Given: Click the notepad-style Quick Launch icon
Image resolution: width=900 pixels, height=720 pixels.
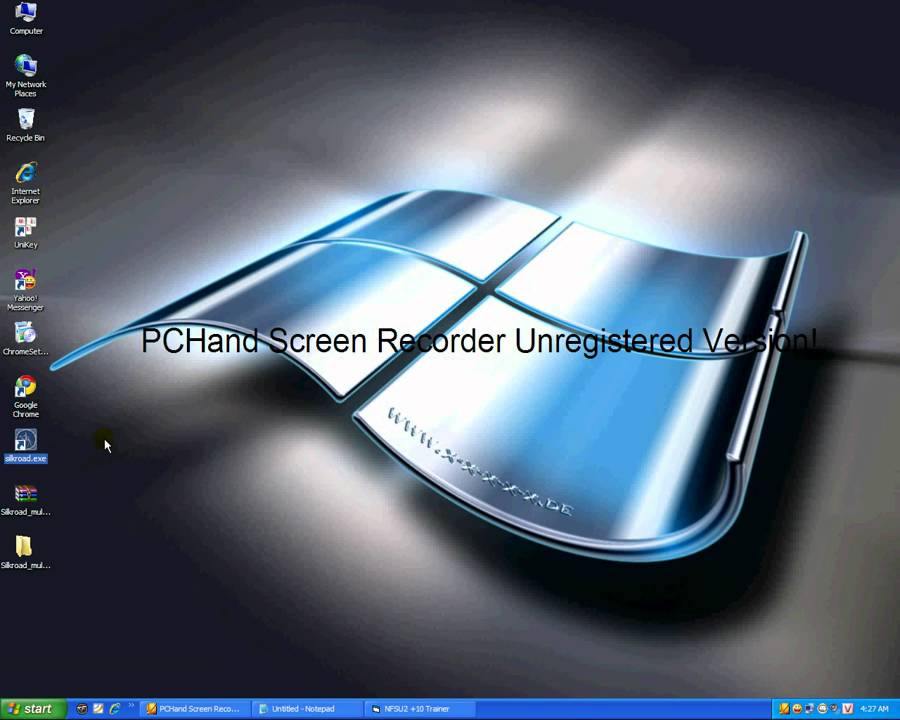Looking at the screenshot, I should coord(98,709).
